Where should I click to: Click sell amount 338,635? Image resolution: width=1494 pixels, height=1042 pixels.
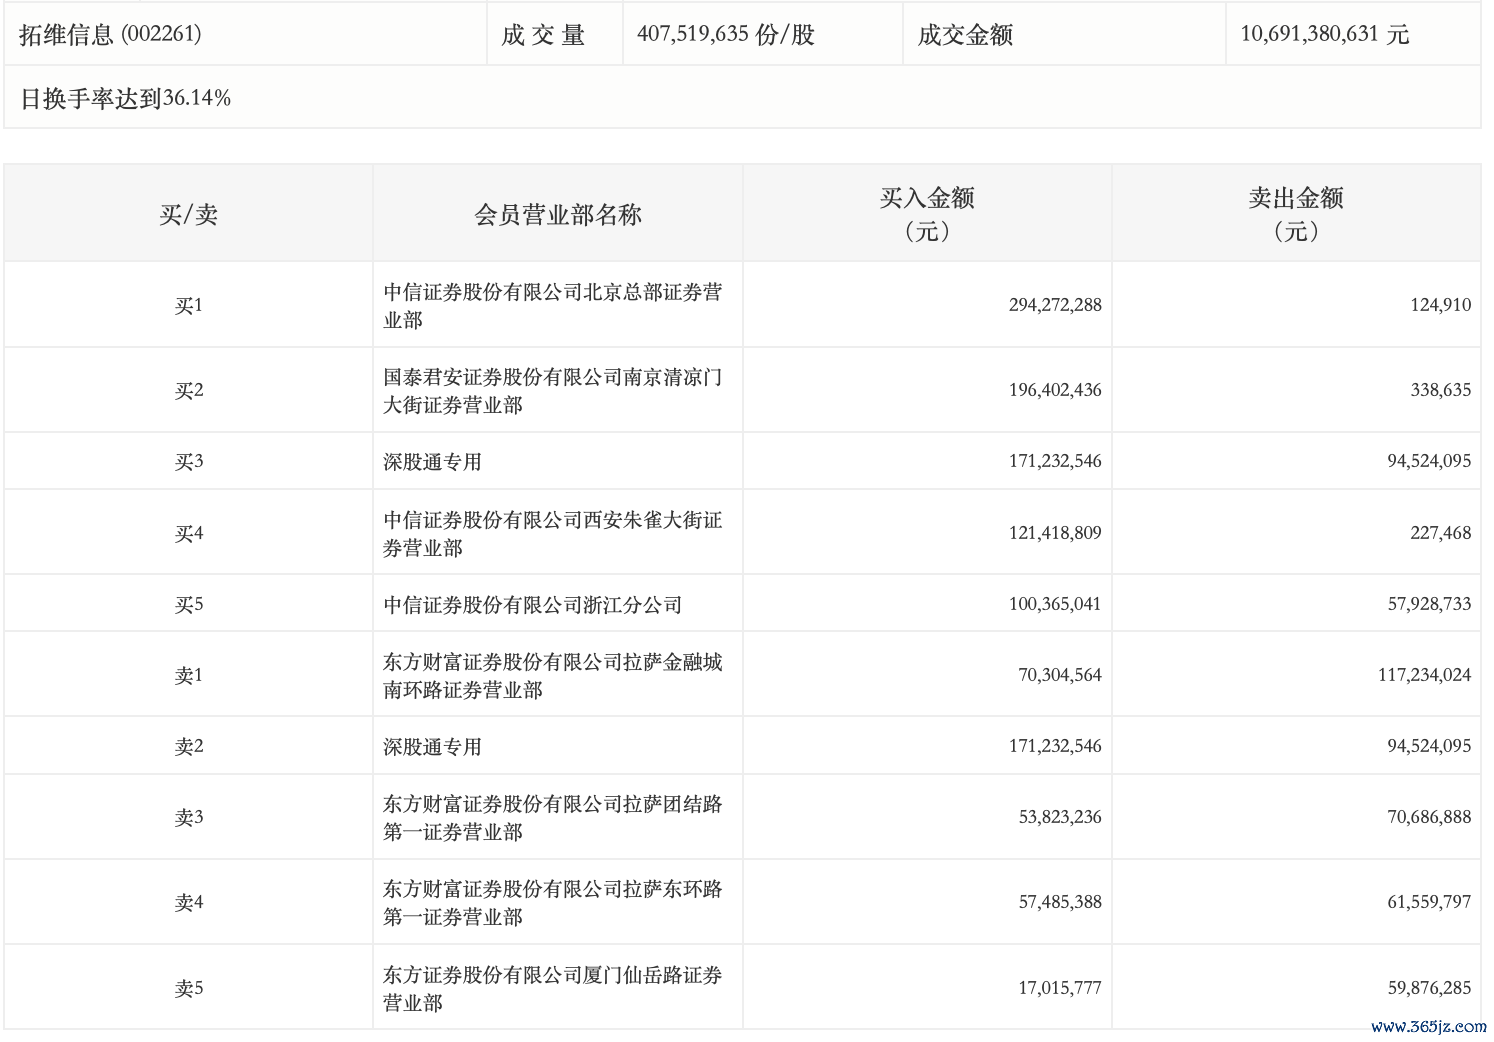[1440, 390]
